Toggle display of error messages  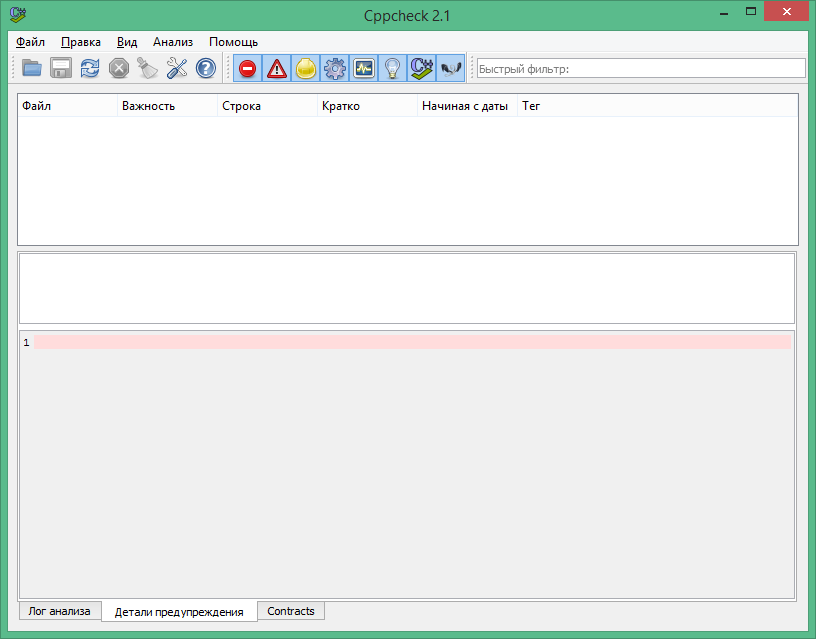tap(247, 68)
